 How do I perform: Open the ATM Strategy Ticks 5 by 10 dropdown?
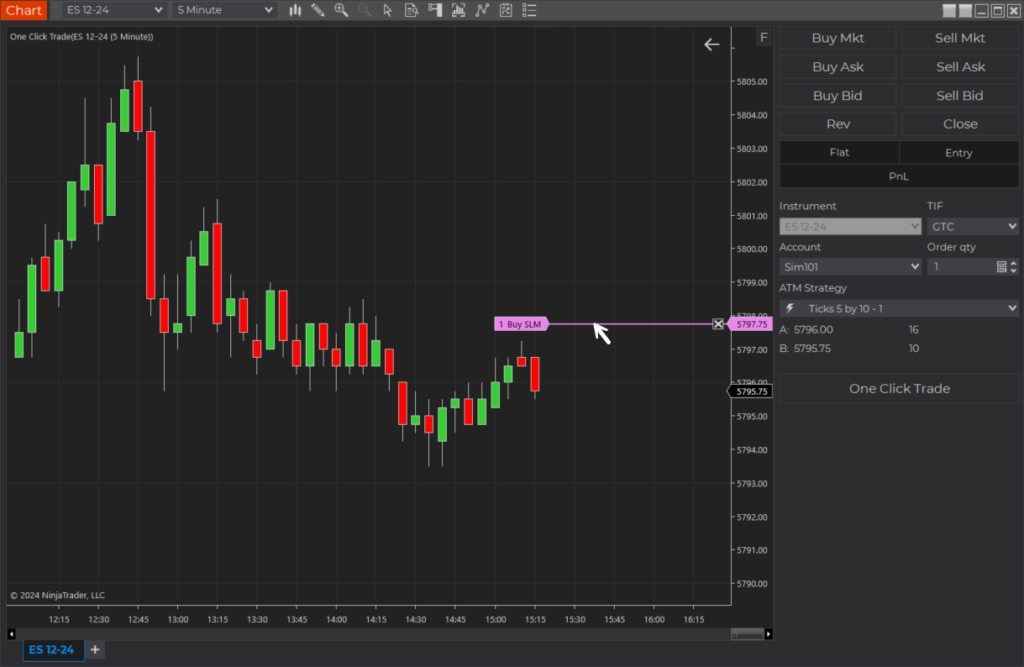click(899, 308)
